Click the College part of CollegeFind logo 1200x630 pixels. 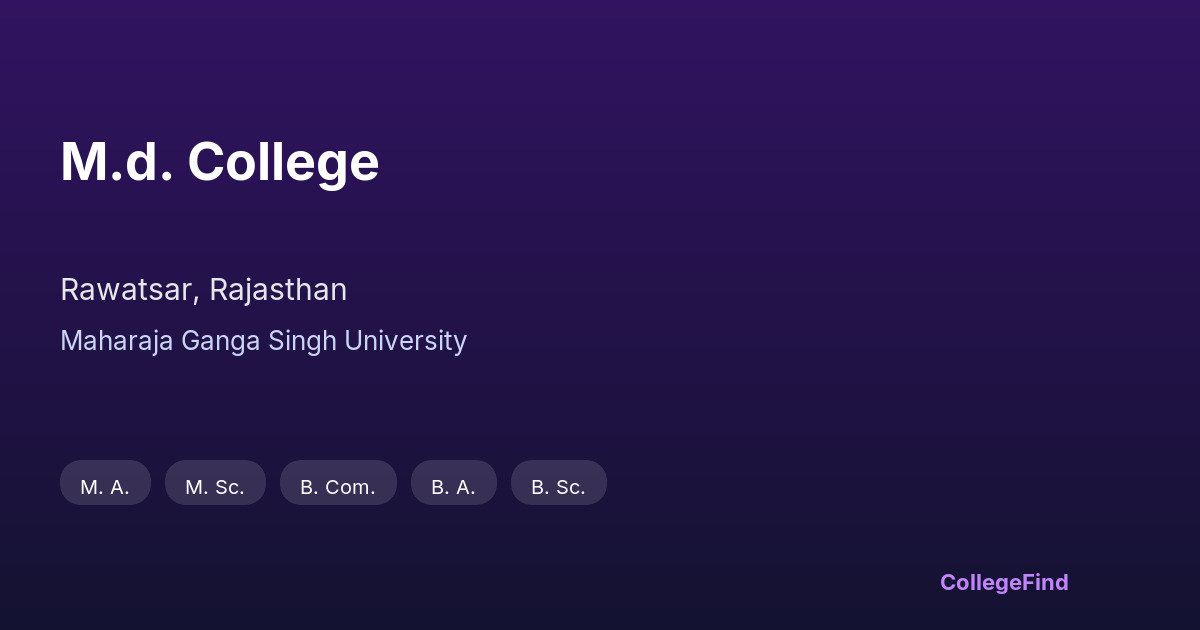[980, 582]
